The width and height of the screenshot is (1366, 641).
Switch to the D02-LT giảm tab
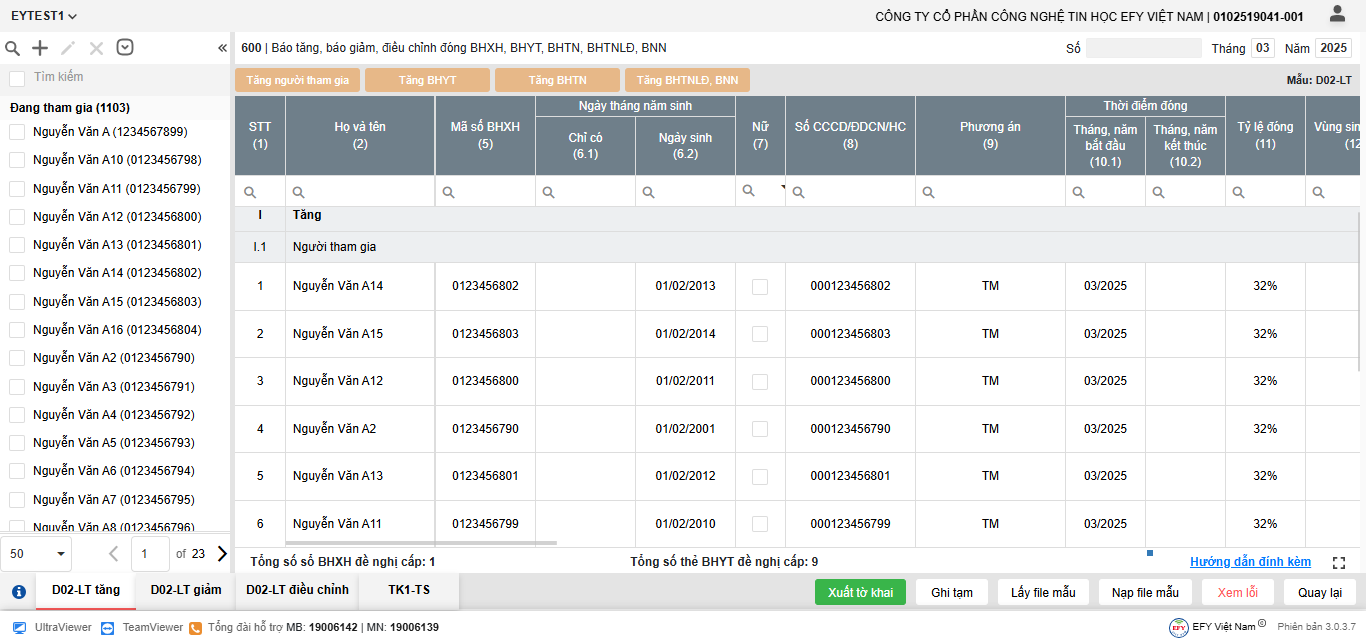186,590
